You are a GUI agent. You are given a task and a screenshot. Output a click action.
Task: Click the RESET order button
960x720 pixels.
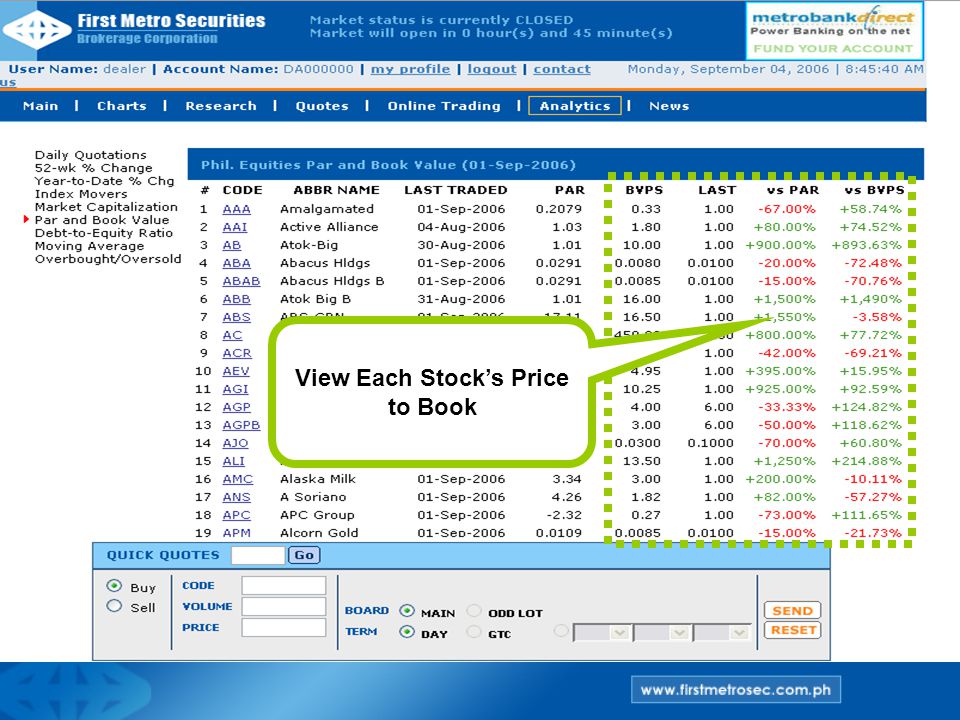coord(792,630)
